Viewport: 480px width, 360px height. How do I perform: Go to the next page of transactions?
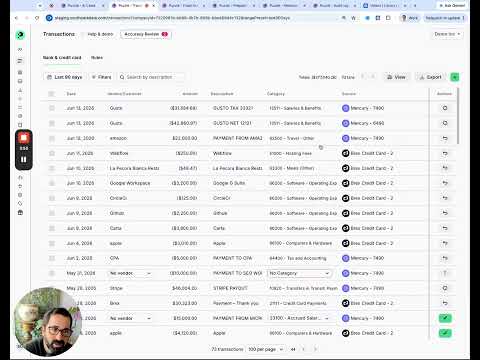315,349
